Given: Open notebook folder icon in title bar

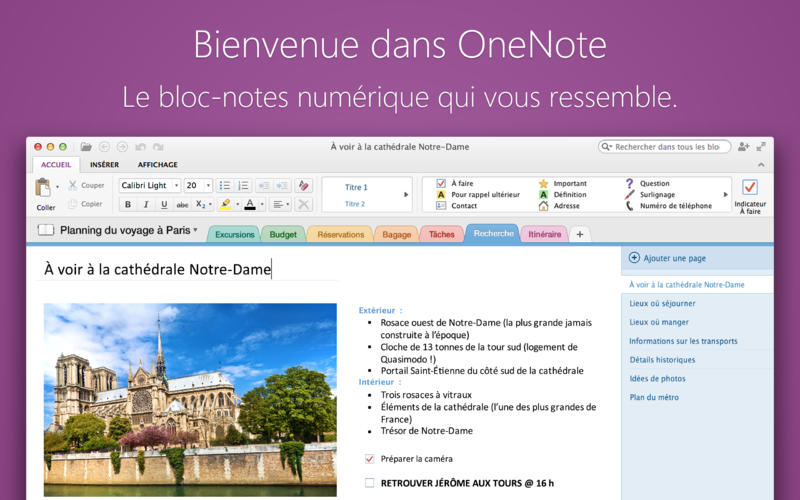Looking at the screenshot, I should (86, 147).
